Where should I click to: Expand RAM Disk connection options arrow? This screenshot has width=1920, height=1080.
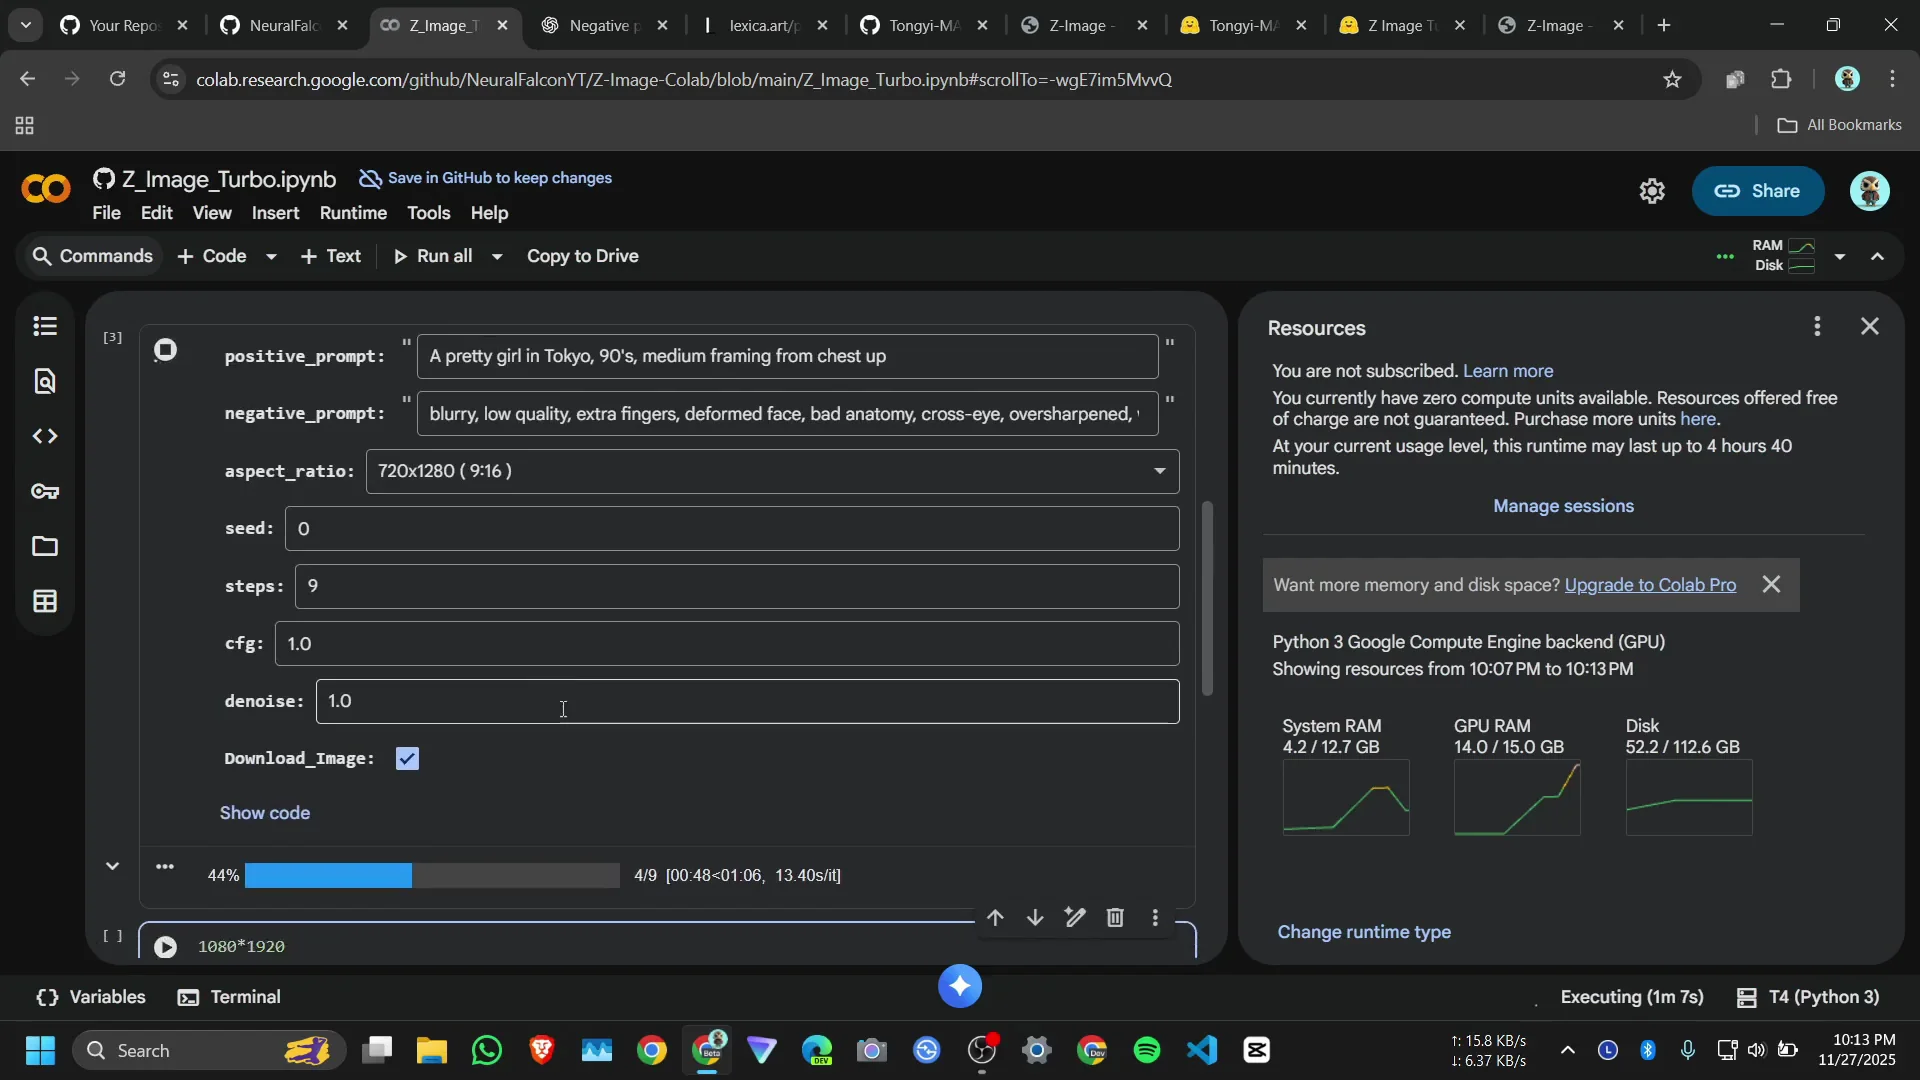point(1840,257)
